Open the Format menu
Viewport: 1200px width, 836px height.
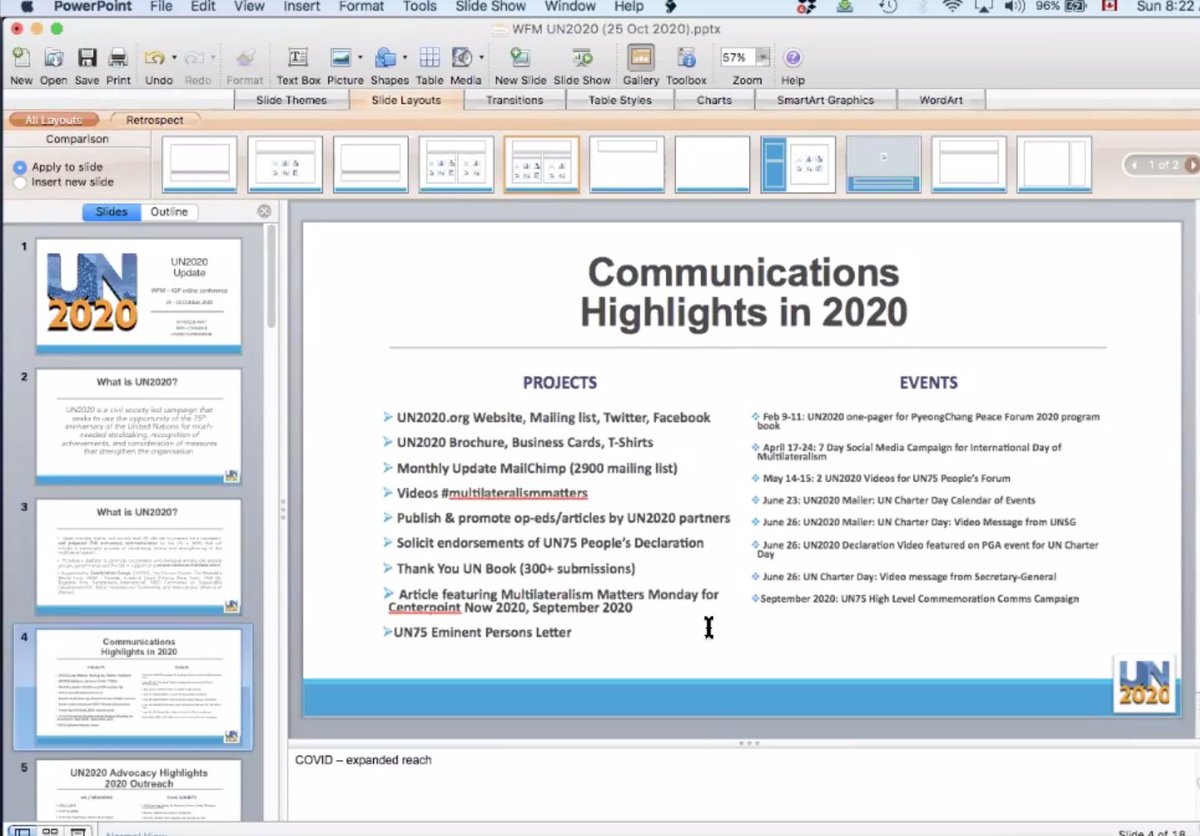pos(361,6)
